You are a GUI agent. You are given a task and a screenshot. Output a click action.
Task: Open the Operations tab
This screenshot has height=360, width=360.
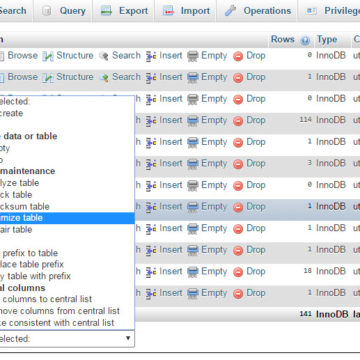click(257, 11)
